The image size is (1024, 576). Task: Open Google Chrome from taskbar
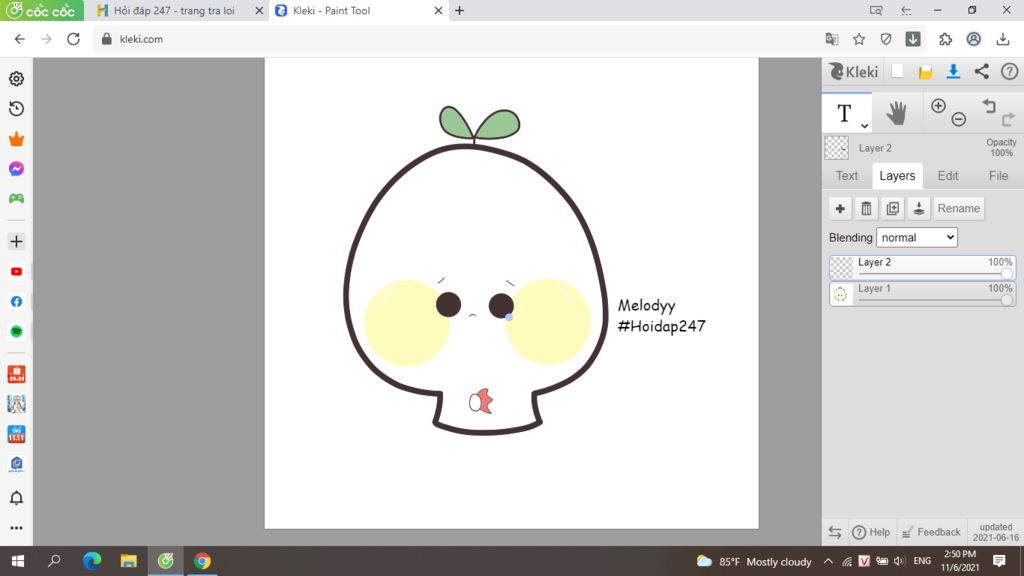(202, 561)
